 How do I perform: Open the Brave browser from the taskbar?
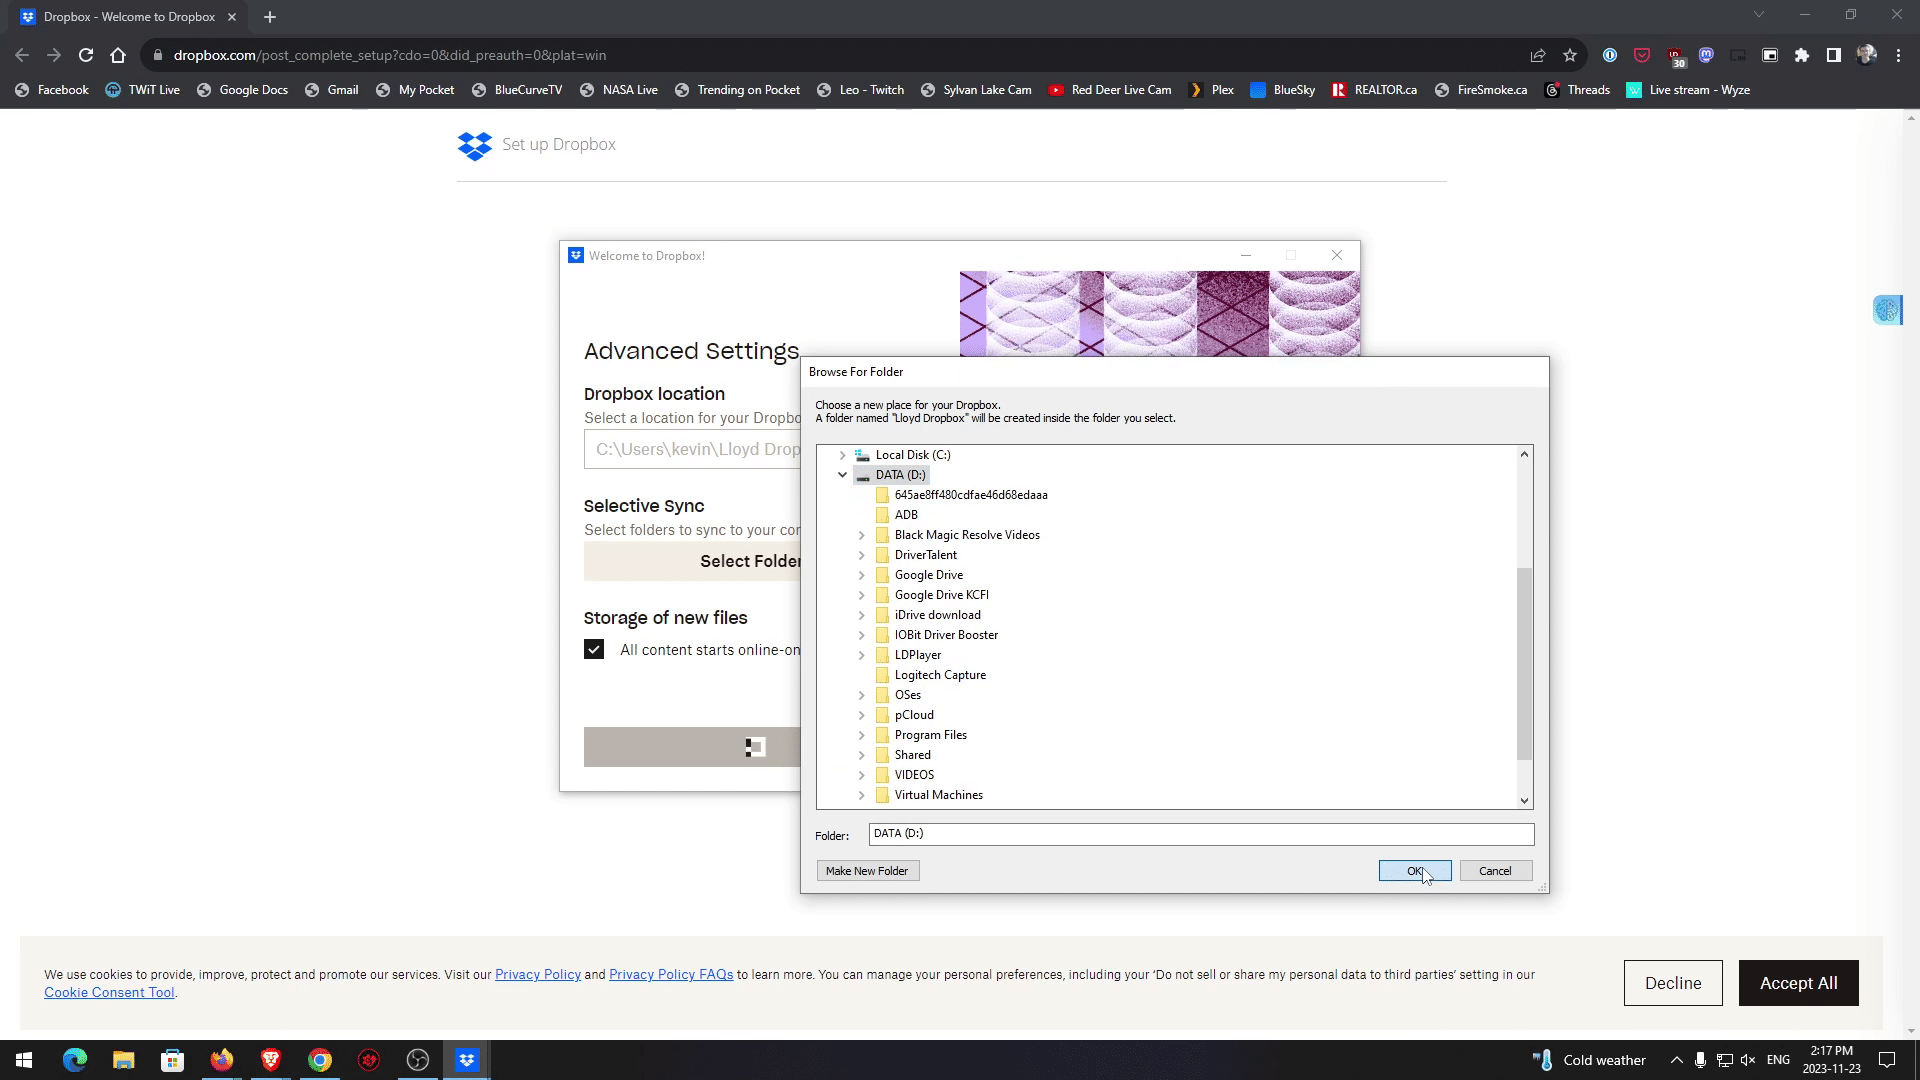[271, 1060]
